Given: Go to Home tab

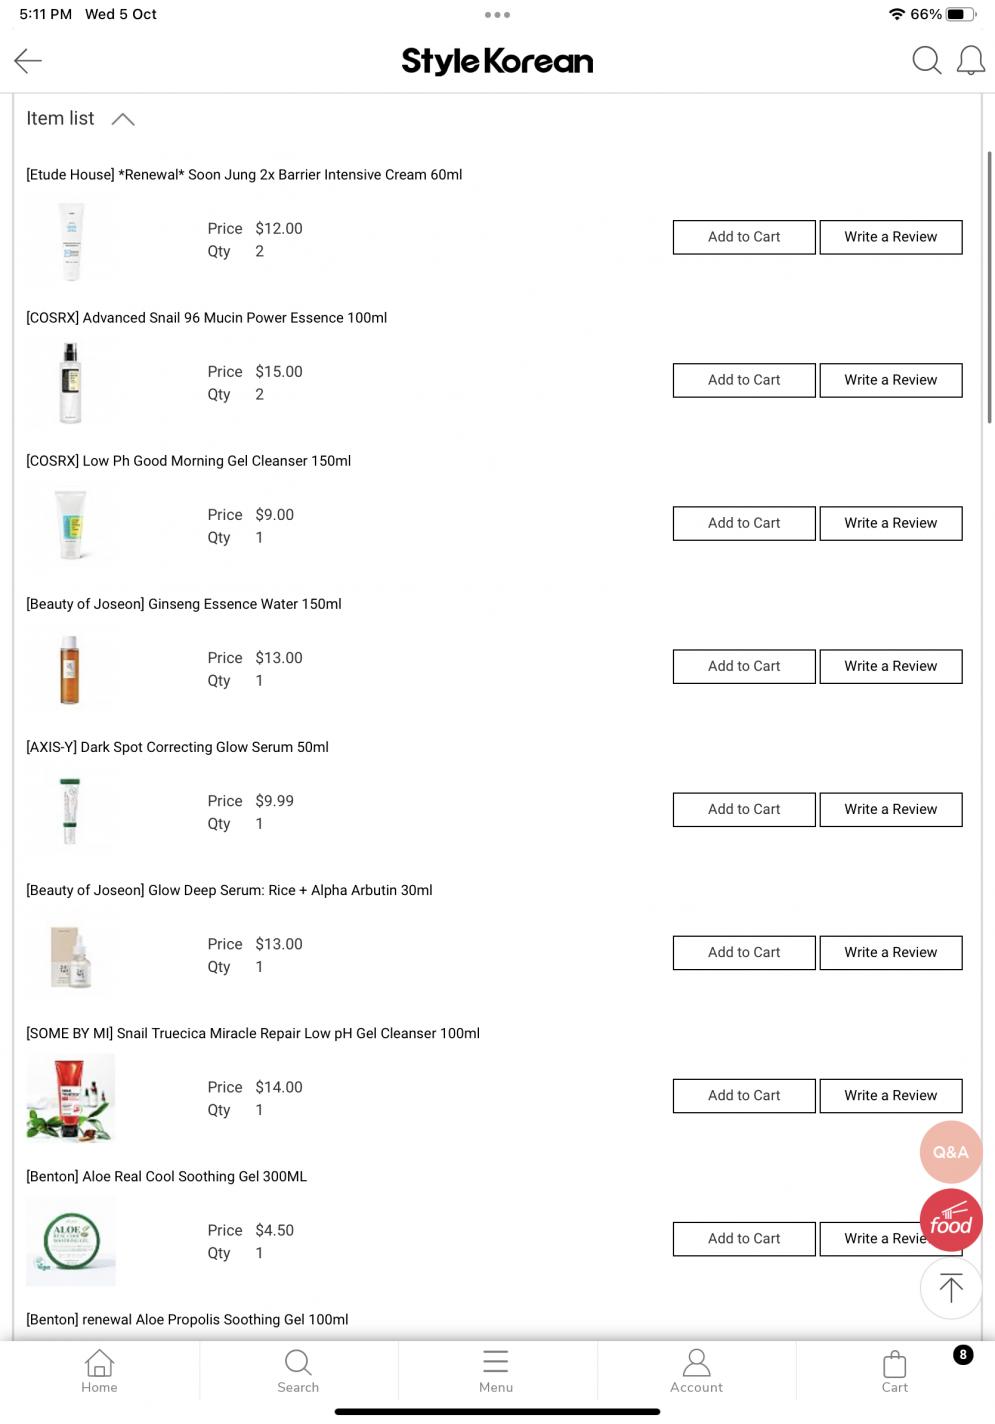Looking at the screenshot, I should click(x=99, y=1370).
